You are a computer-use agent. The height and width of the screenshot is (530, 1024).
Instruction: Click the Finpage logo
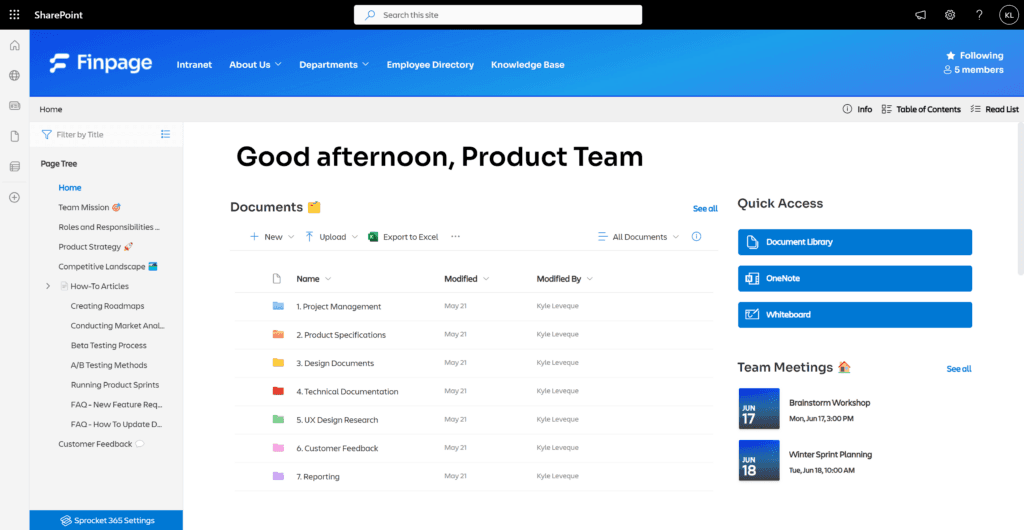click(x=101, y=63)
